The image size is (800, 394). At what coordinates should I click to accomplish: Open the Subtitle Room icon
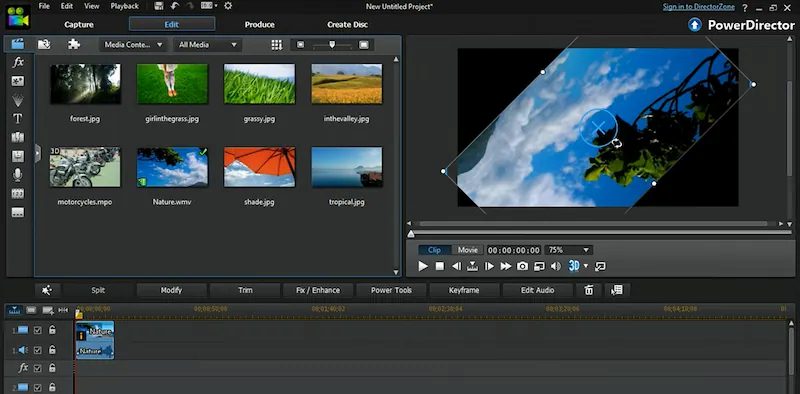18,212
